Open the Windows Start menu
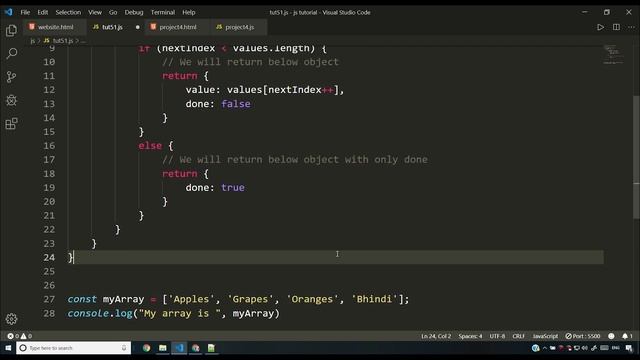 (x=8, y=348)
